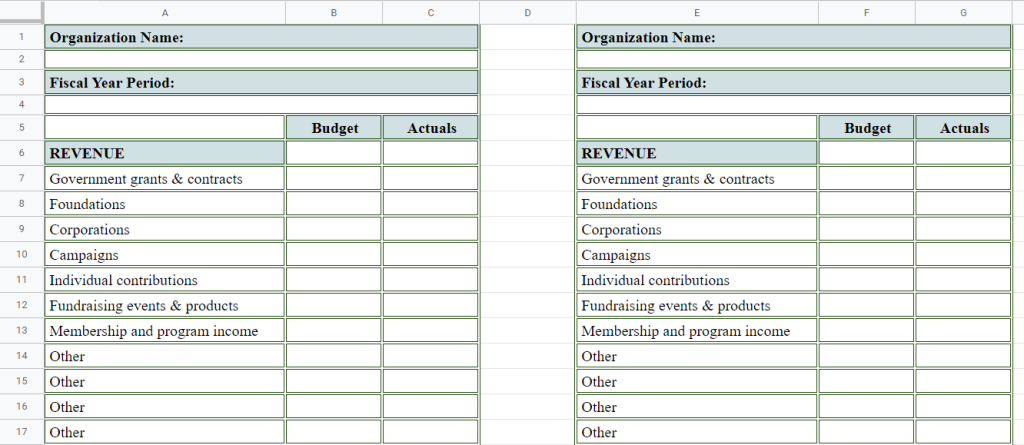Click the select-all corner box of the sheet
Viewport: 1024px width, 445px height.
[22, 12]
